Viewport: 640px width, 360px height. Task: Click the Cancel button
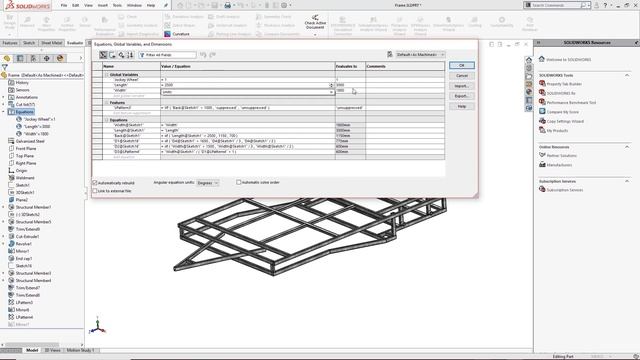(x=462, y=76)
